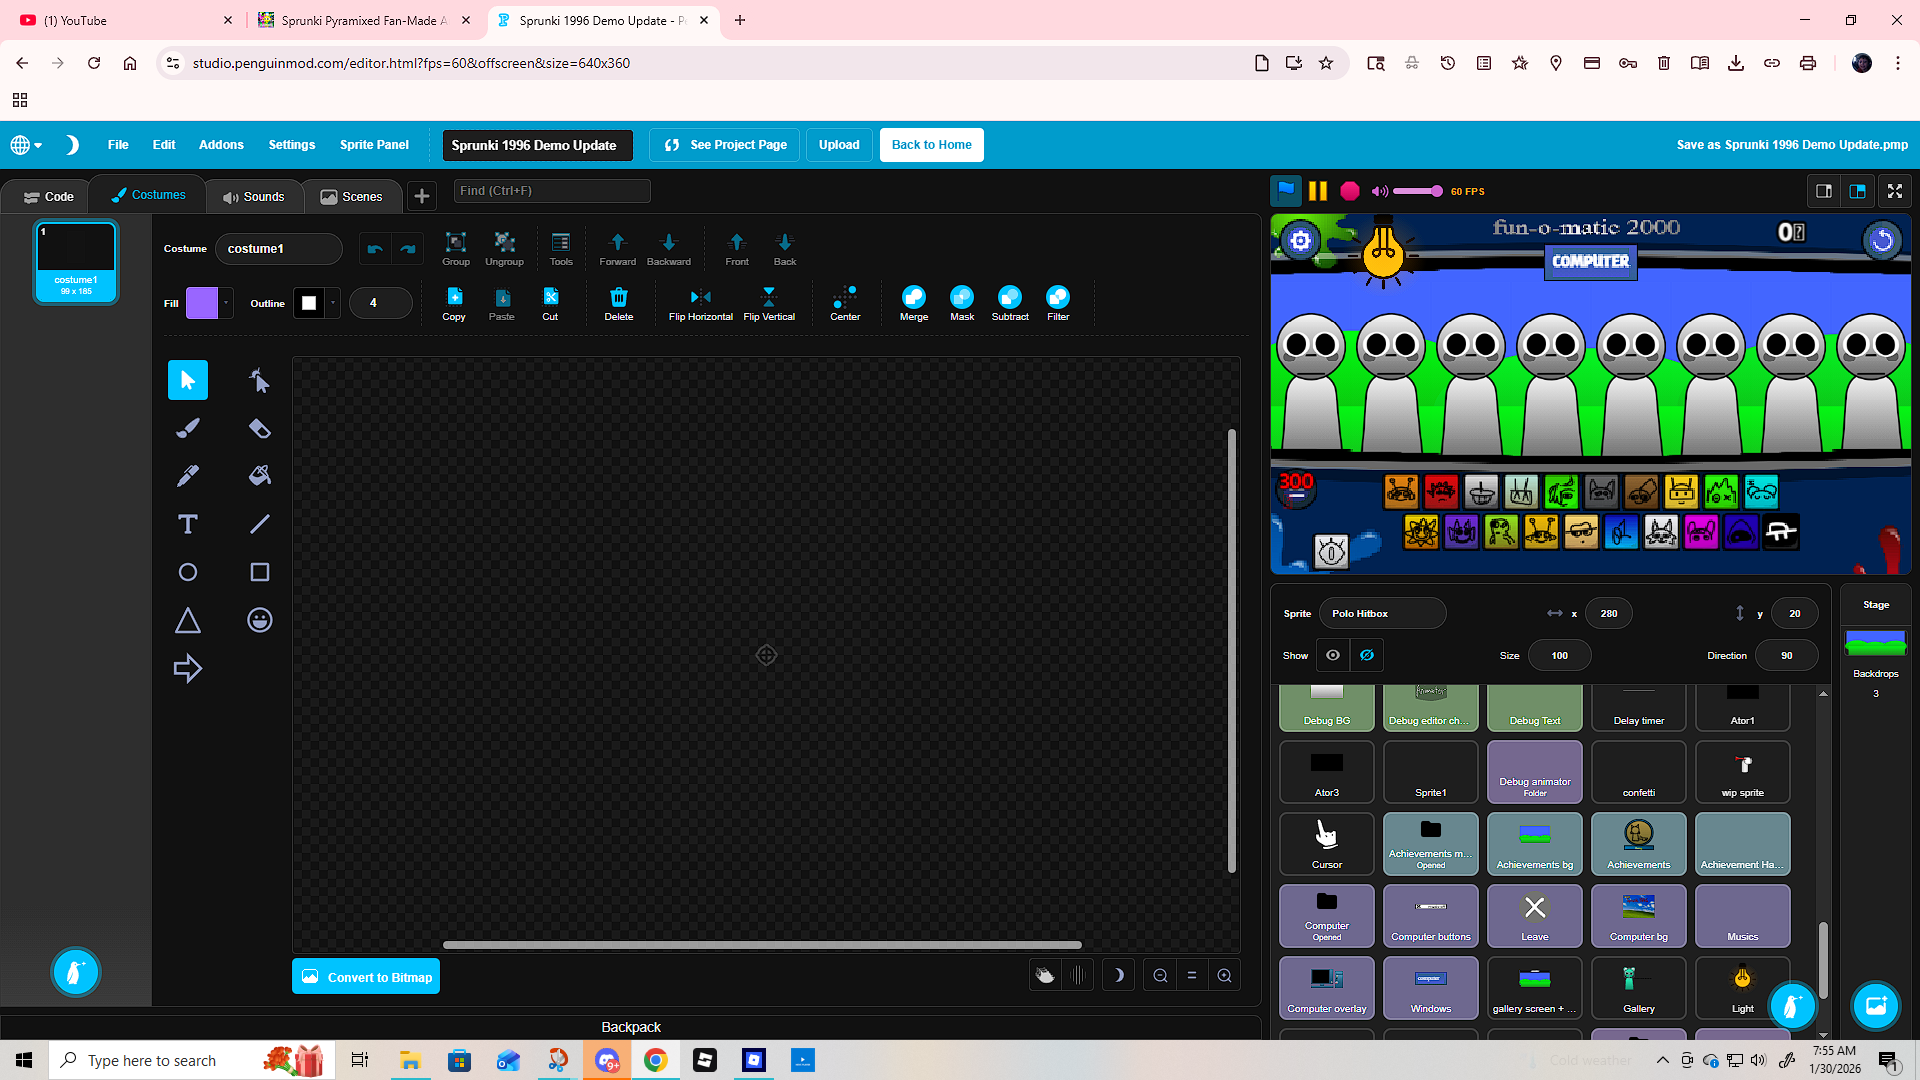Switch to the Sounds tab
The image size is (1920, 1080).
[254, 196]
